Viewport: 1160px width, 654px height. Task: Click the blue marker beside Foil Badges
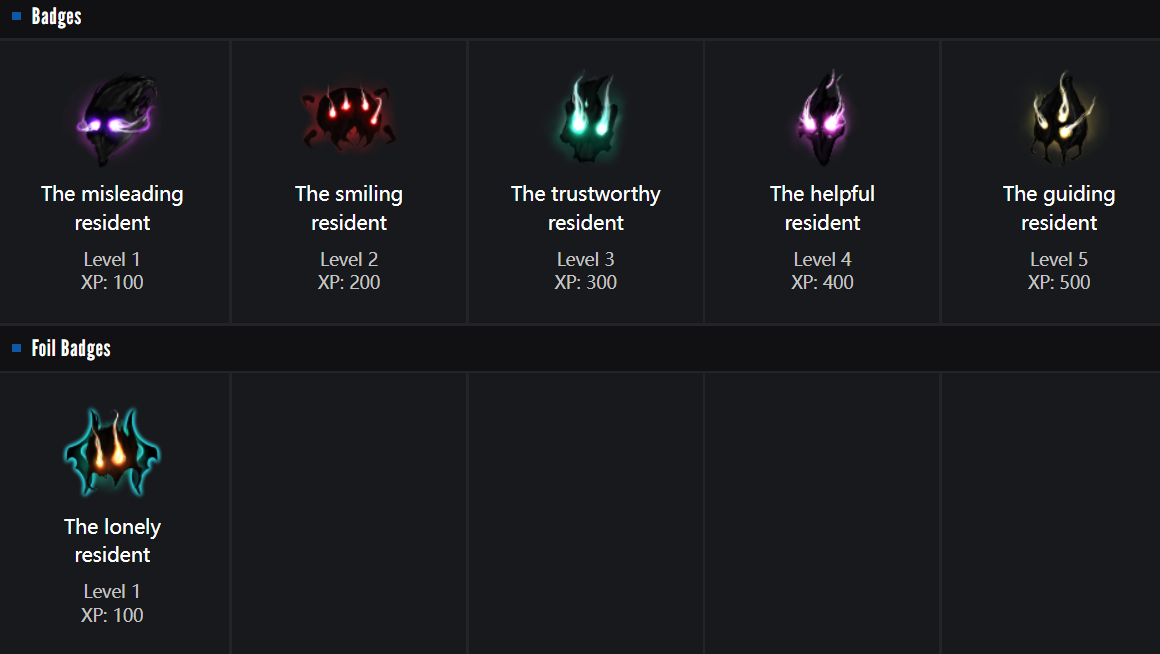[x=16, y=348]
